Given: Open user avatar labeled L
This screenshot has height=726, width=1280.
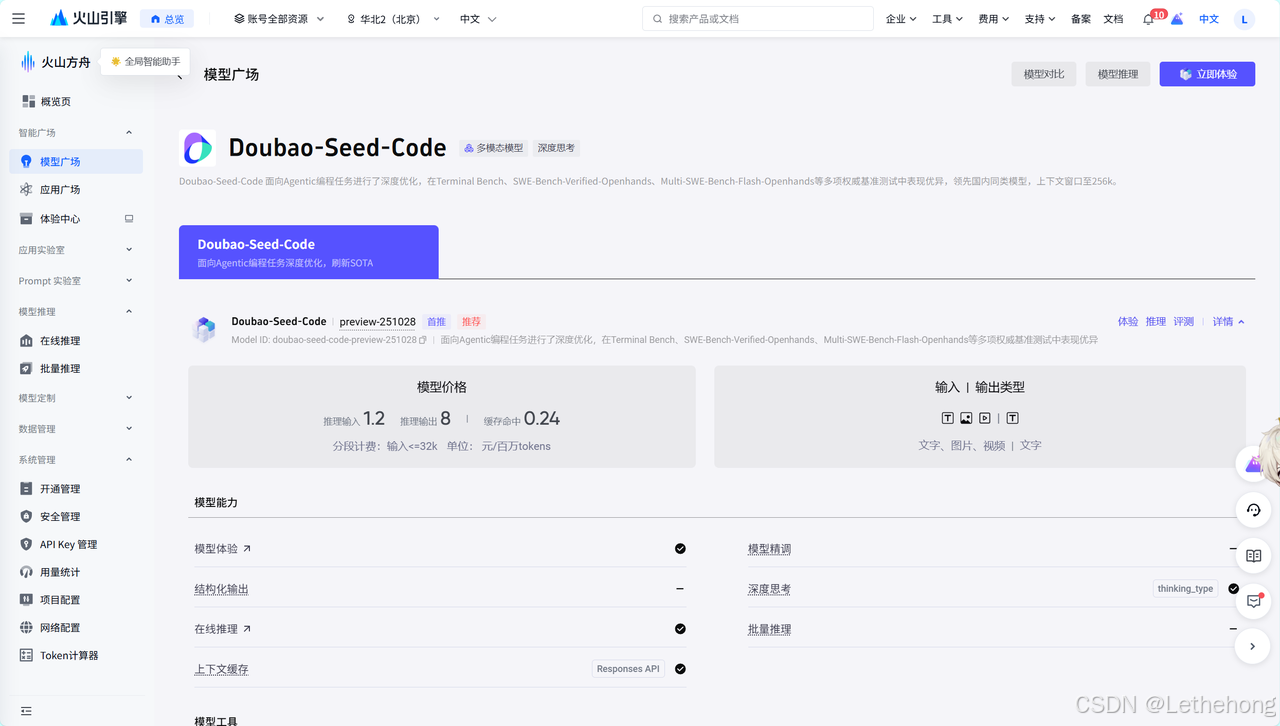Looking at the screenshot, I should [x=1244, y=19].
